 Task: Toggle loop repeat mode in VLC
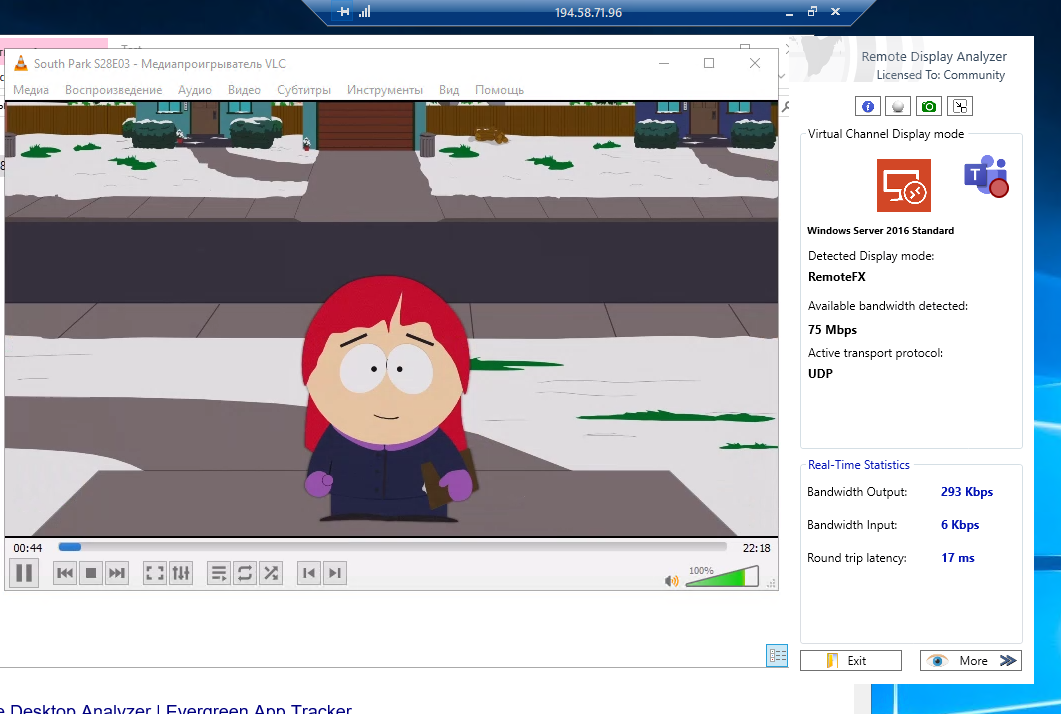(x=245, y=573)
